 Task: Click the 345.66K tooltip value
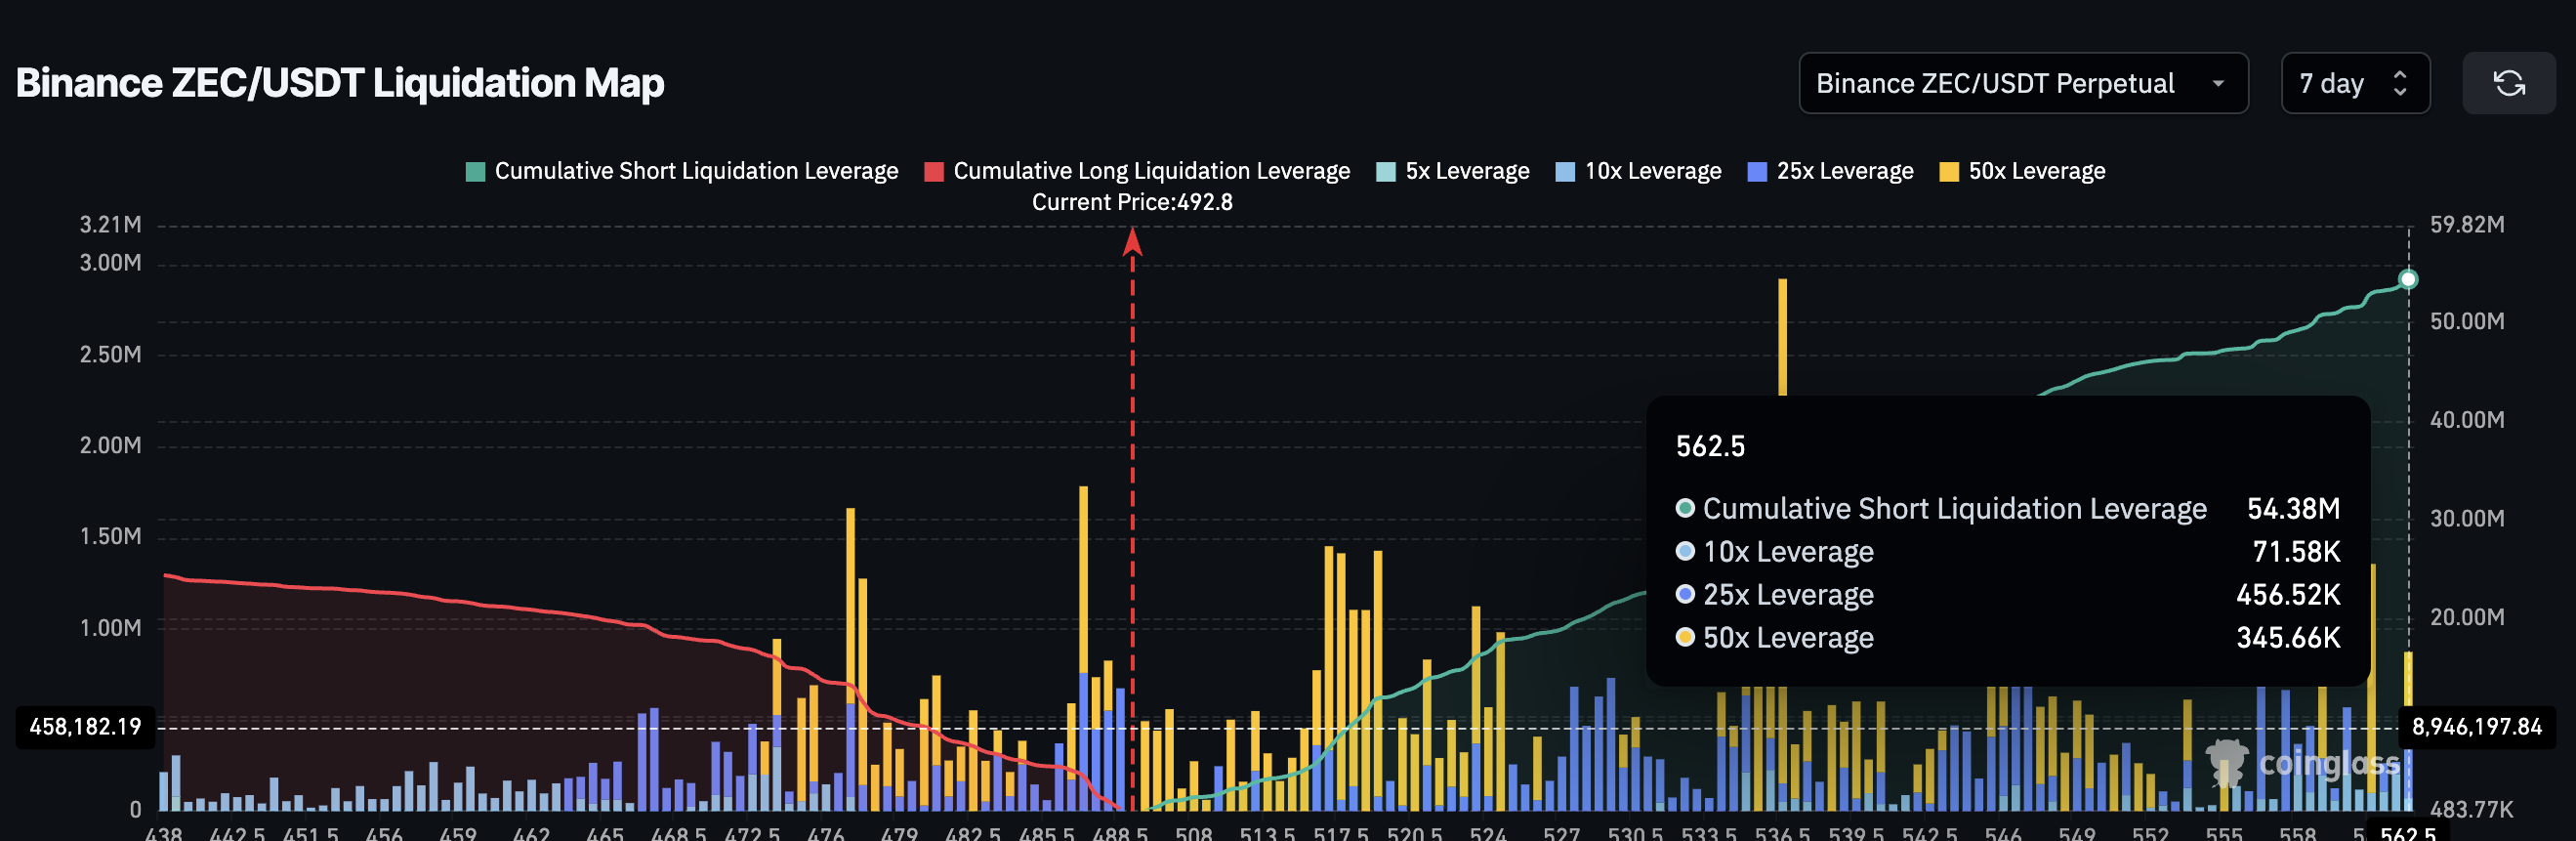pyautogui.click(x=2288, y=638)
